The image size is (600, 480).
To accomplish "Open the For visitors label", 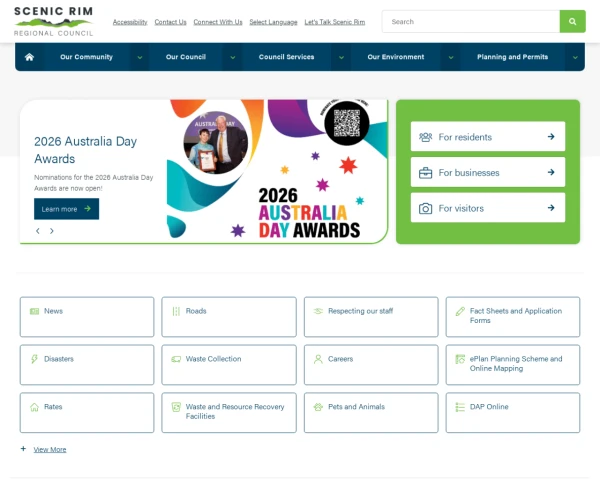I will (x=461, y=208).
